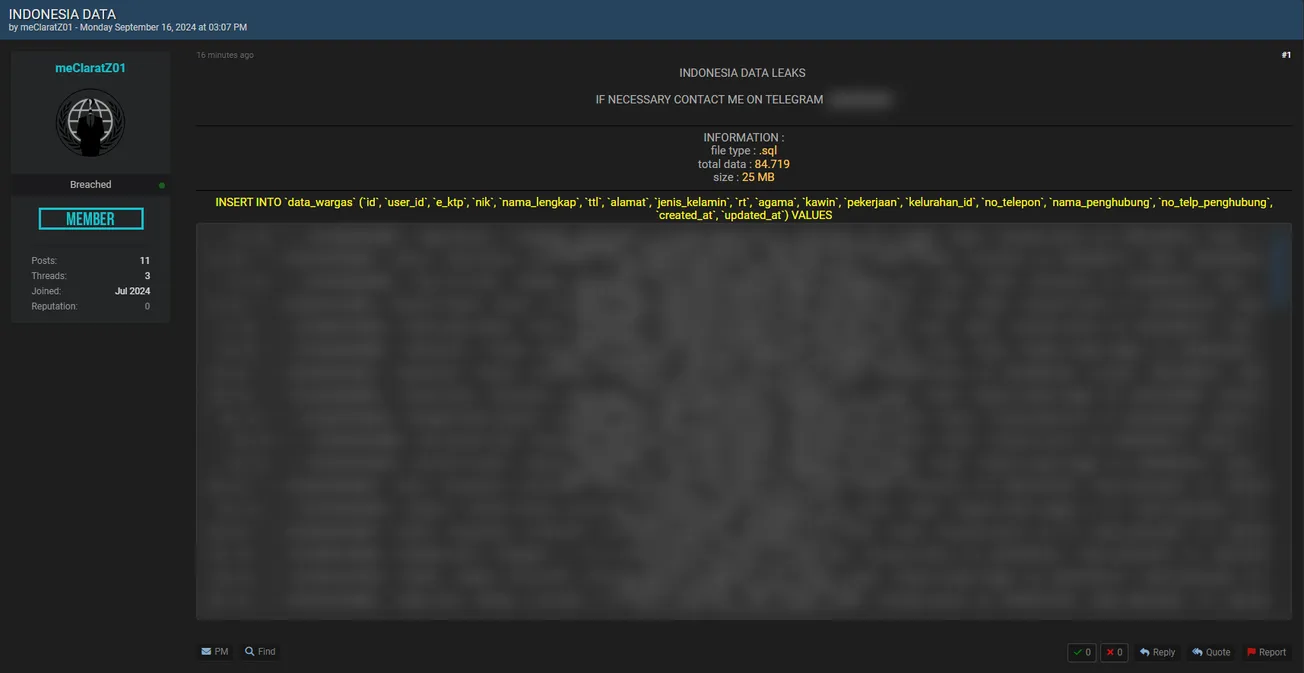The height and width of the screenshot is (673, 1304).
Task: Open meClaratZ01 profile from sidebar username
Action: point(90,68)
